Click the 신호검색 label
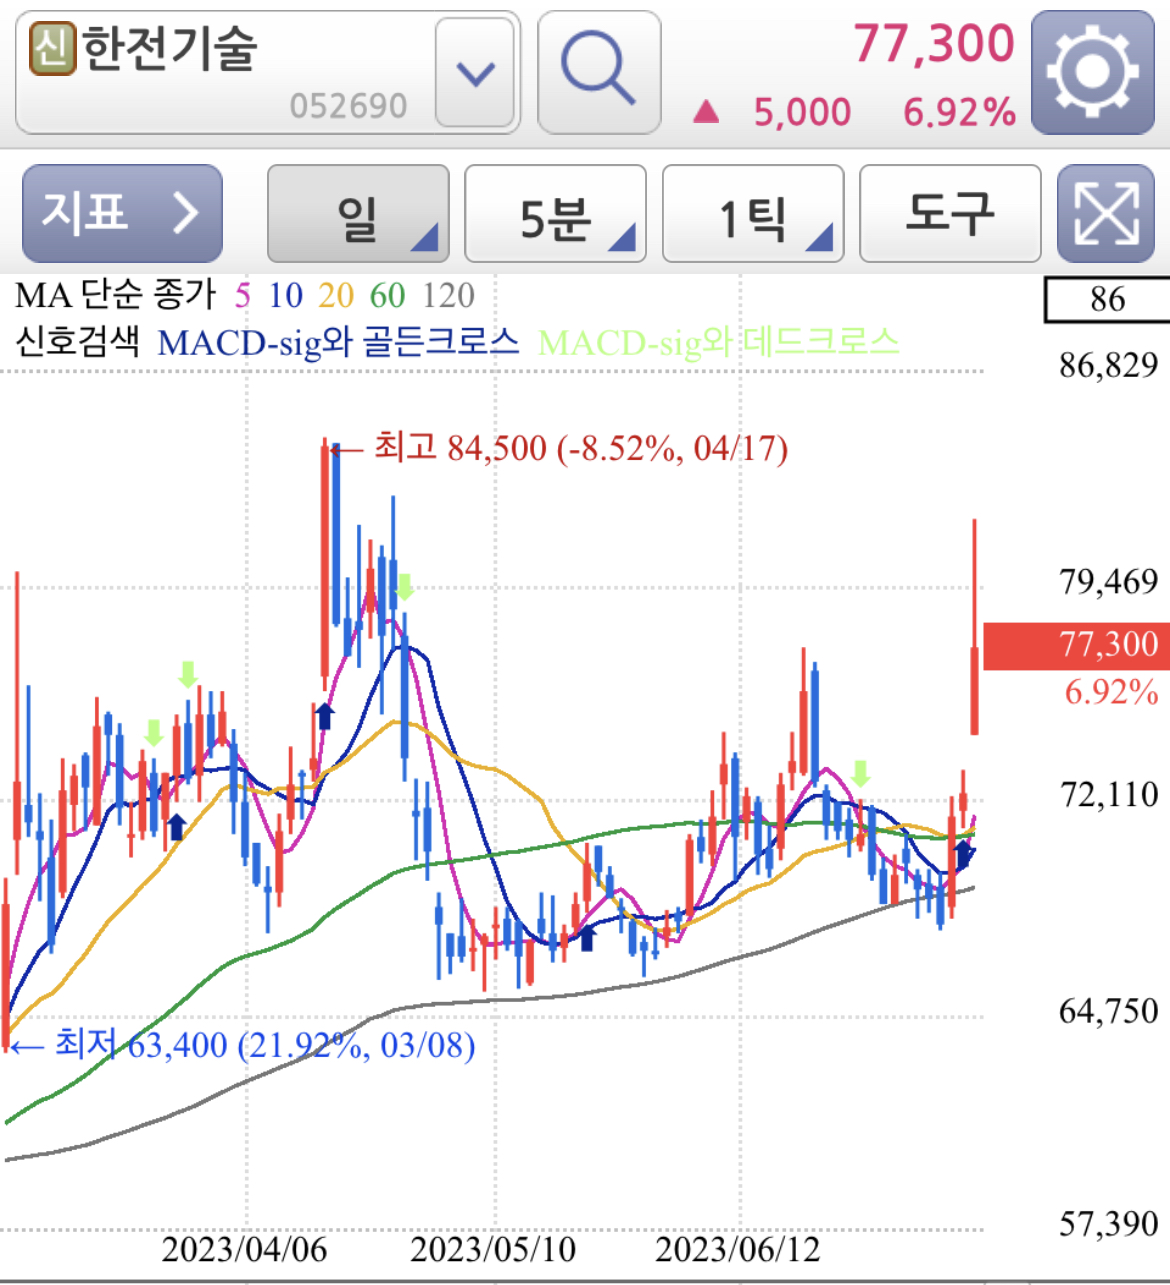Screen dimensions: 1170x1285 [x=77, y=342]
